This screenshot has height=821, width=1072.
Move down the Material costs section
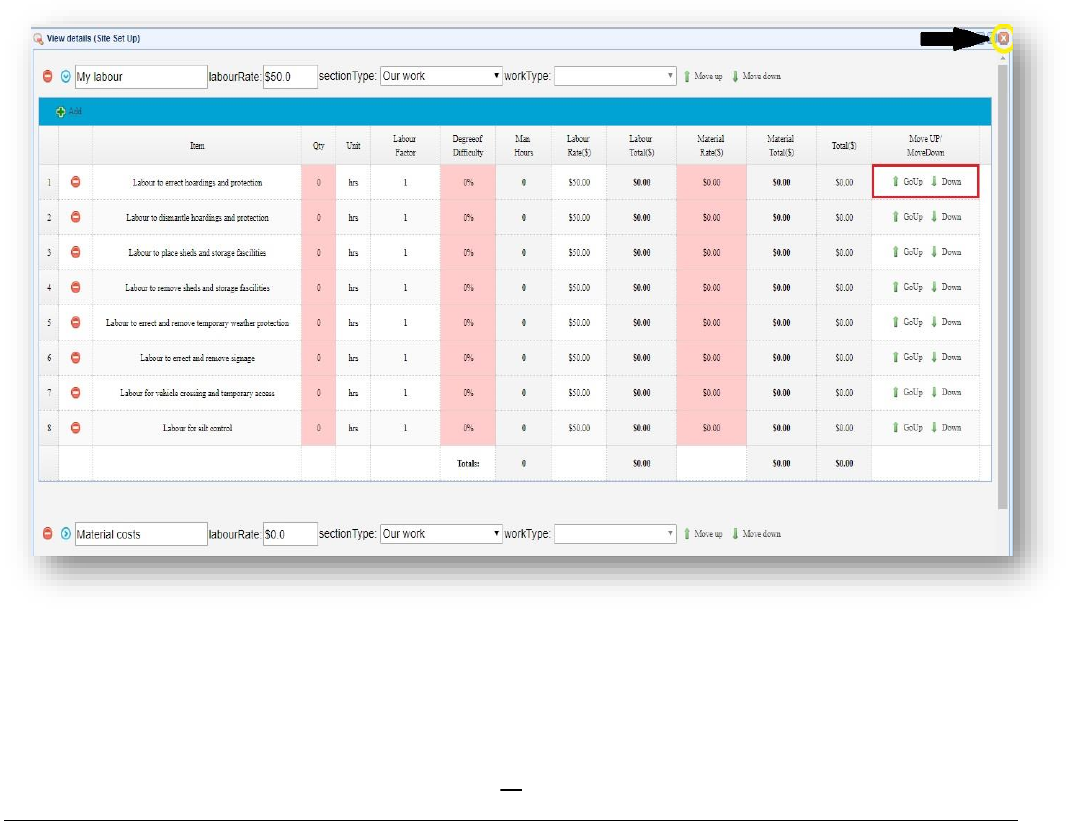click(x=756, y=534)
